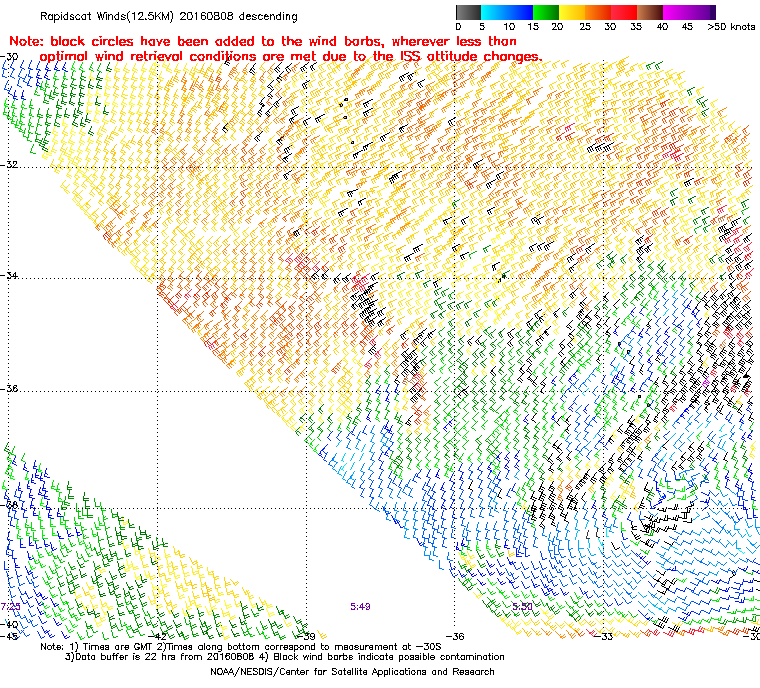The height and width of the screenshot is (688, 760).
Task: Click the legend scale label '45'
Action: click(687, 27)
